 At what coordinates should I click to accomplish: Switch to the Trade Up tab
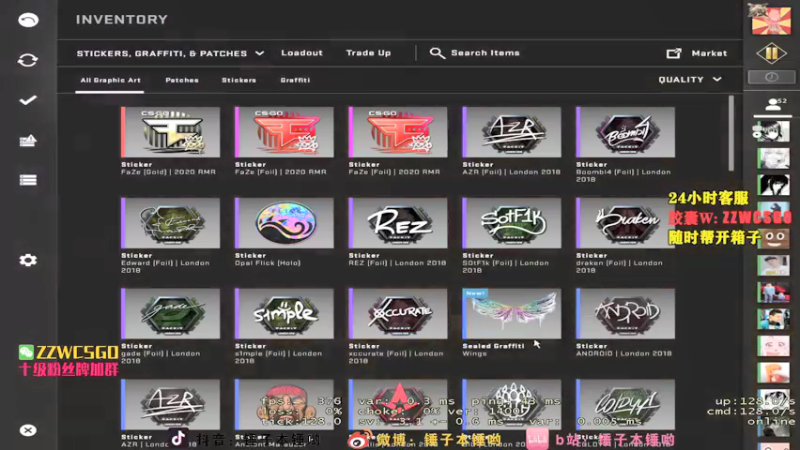pos(368,53)
